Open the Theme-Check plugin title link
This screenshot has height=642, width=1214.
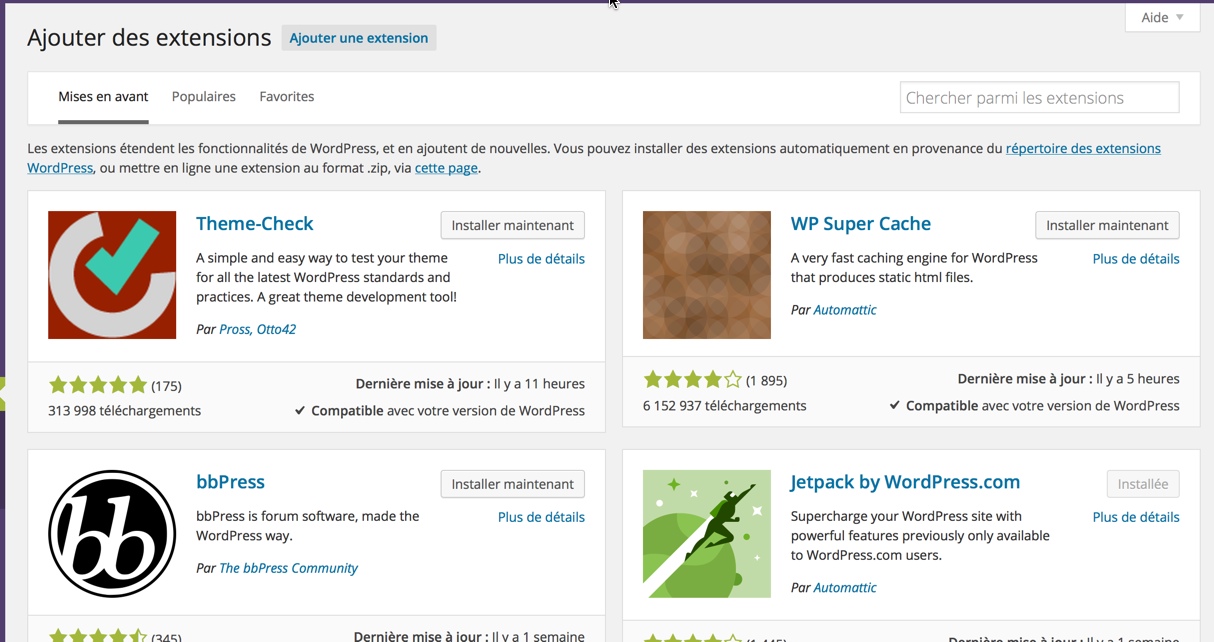click(255, 224)
